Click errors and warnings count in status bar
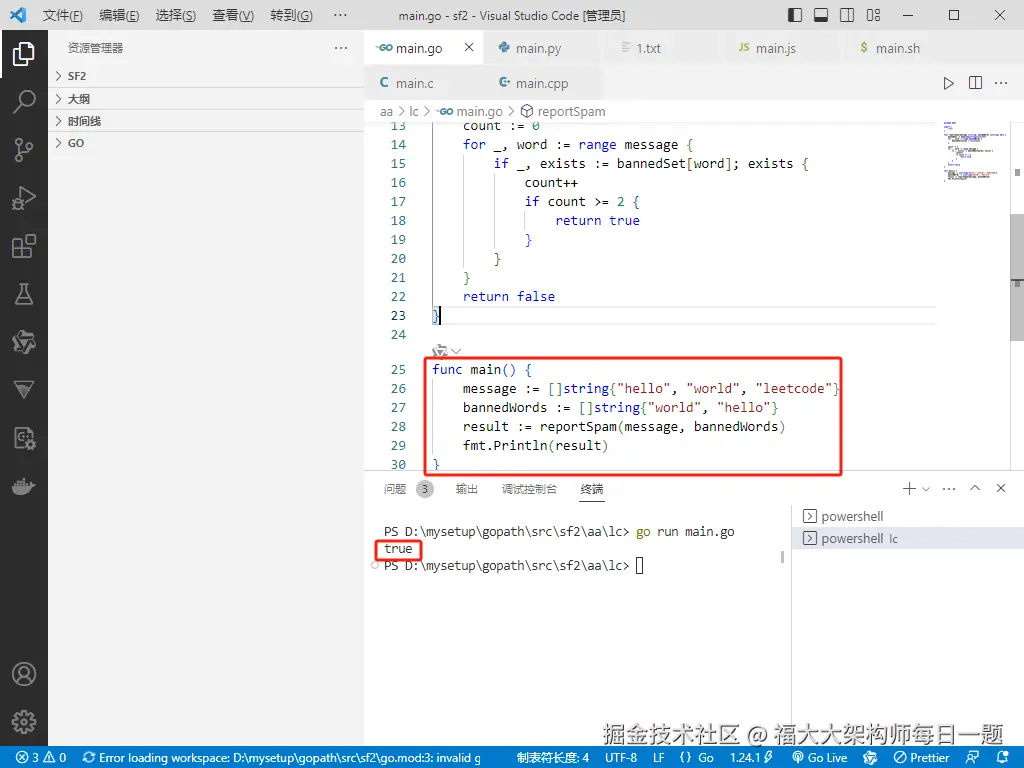Image resolution: width=1024 pixels, height=768 pixels. coord(40,758)
